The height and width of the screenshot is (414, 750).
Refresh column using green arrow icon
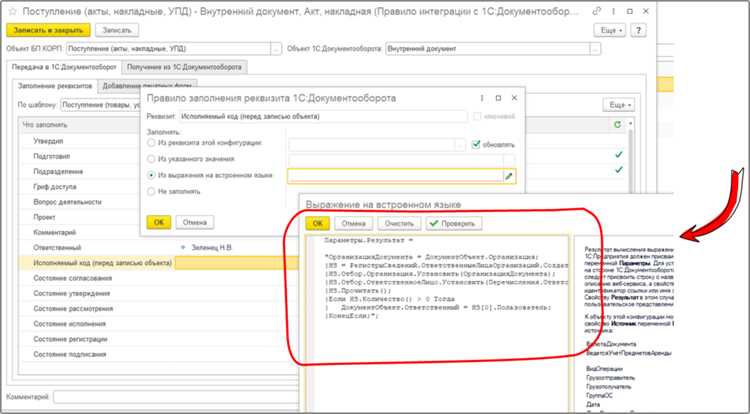[618, 124]
